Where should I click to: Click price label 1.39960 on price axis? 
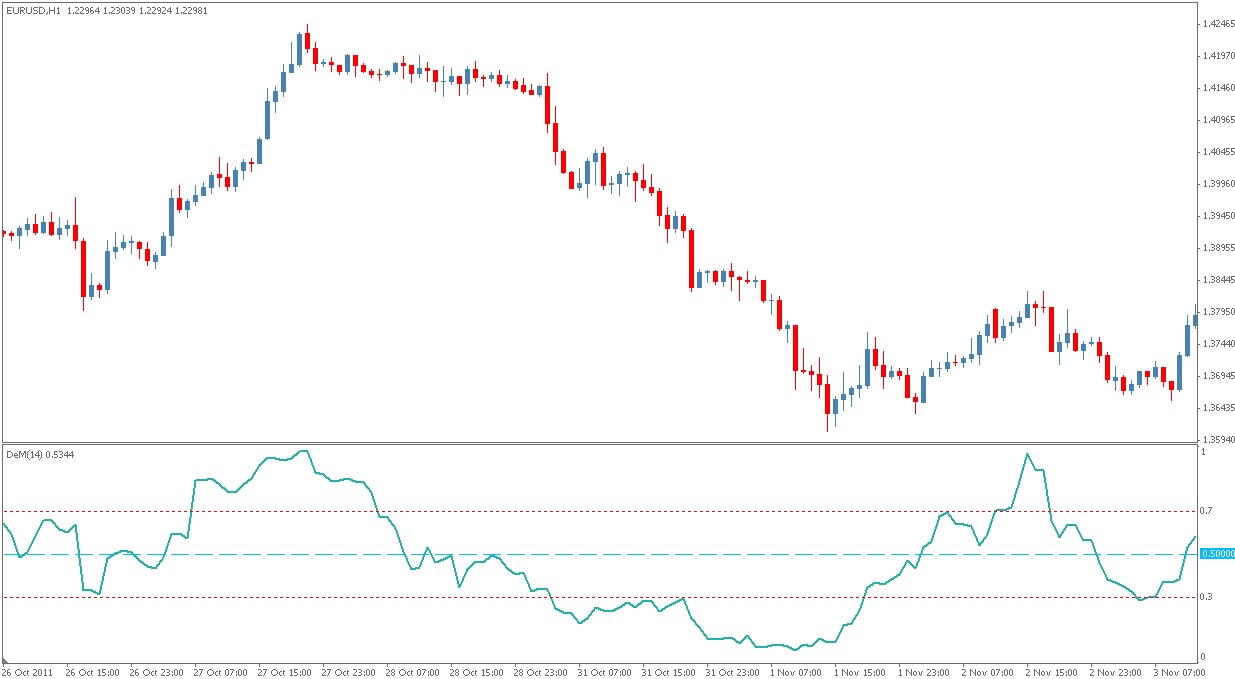(1219, 184)
